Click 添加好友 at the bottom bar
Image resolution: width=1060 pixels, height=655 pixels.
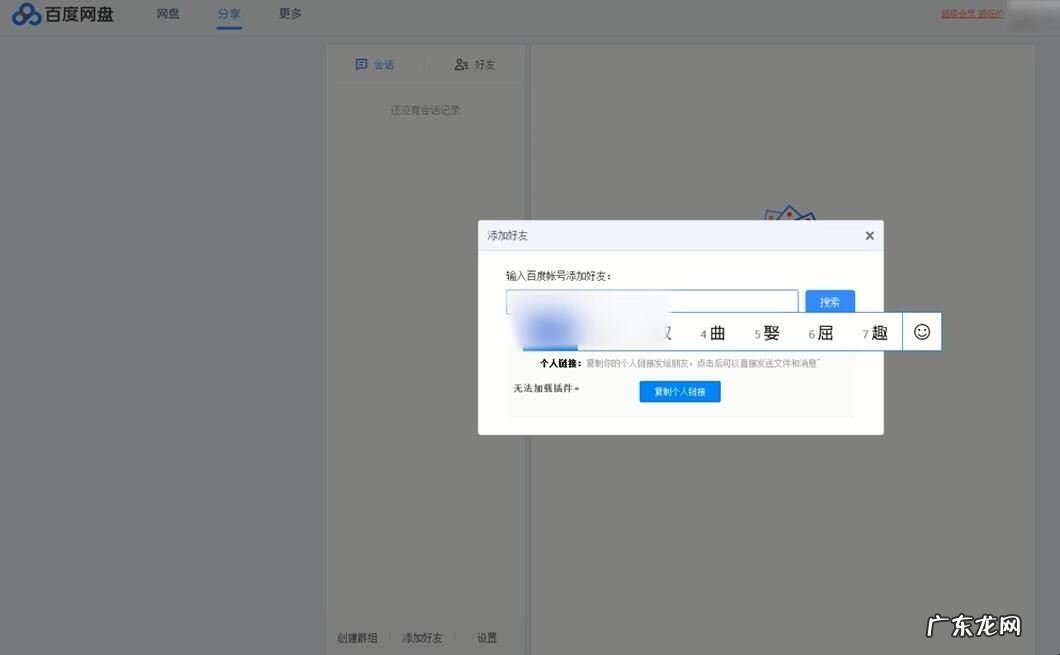421,637
